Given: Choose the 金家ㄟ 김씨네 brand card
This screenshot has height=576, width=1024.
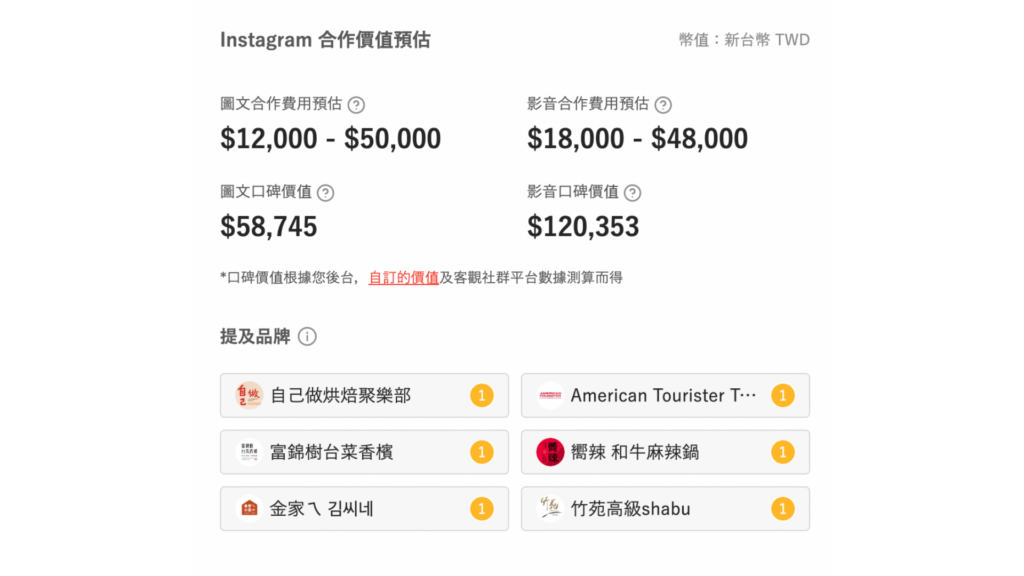Looking at the screenshot, I should click(364, 509).
